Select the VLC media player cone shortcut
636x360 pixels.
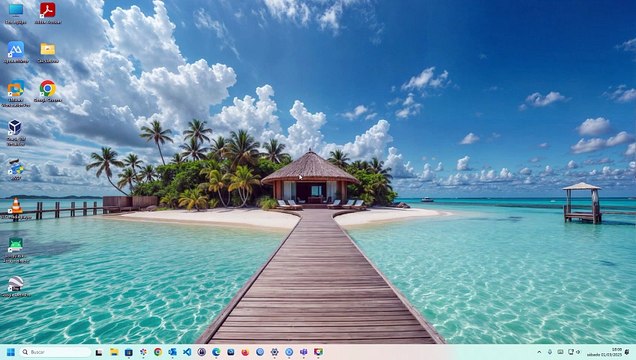16,209
